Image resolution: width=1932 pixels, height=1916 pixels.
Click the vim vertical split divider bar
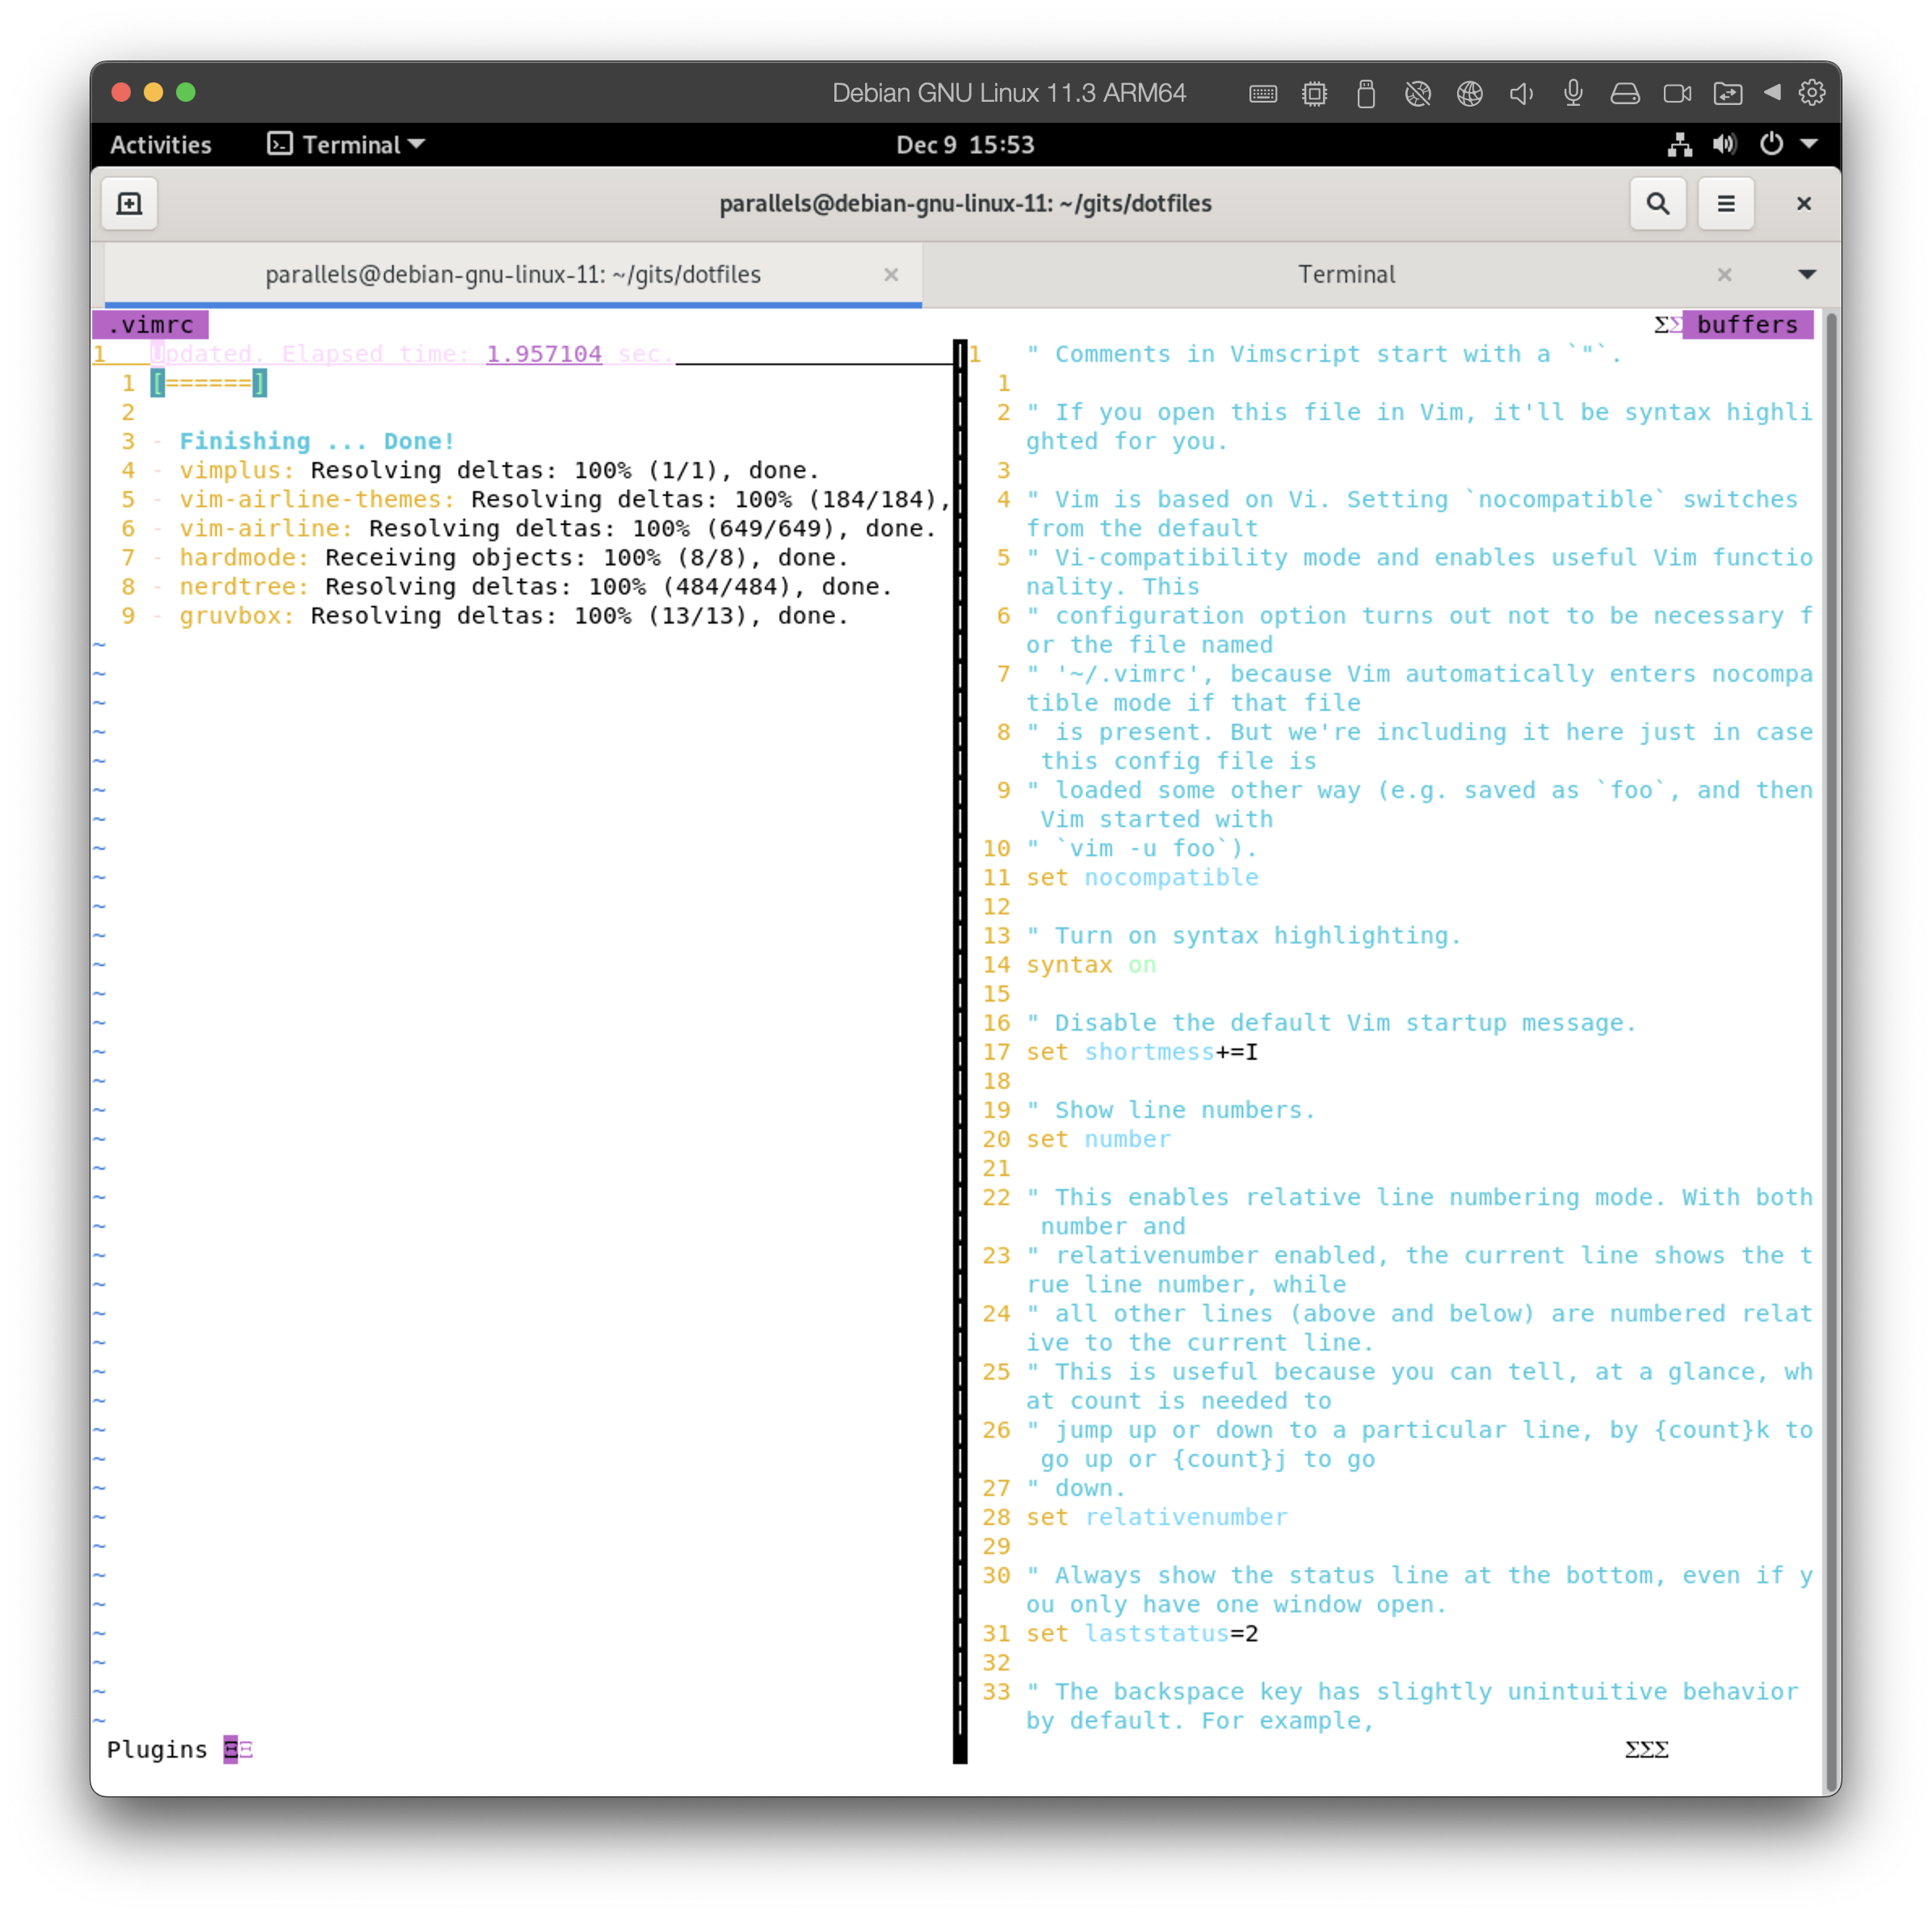[x=960, y=1050]
